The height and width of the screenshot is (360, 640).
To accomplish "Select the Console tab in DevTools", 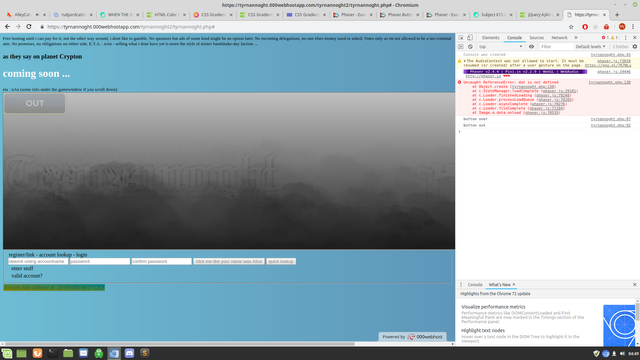I will (514, 38).
